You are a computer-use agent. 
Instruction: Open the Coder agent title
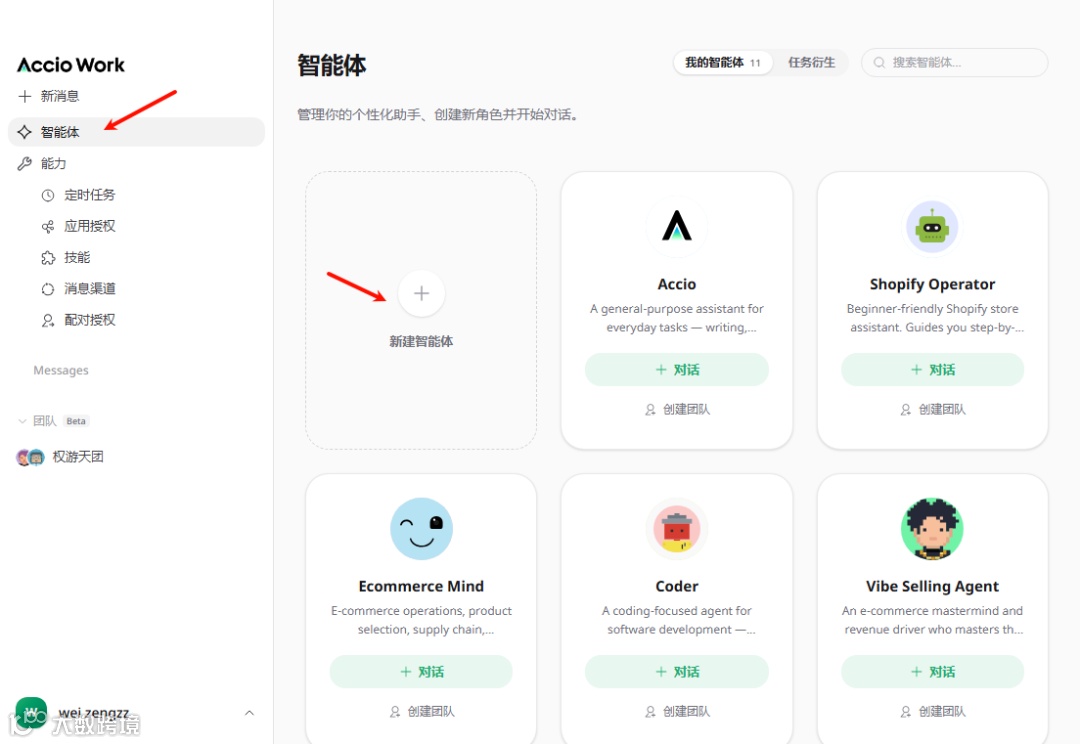point(677,586)
